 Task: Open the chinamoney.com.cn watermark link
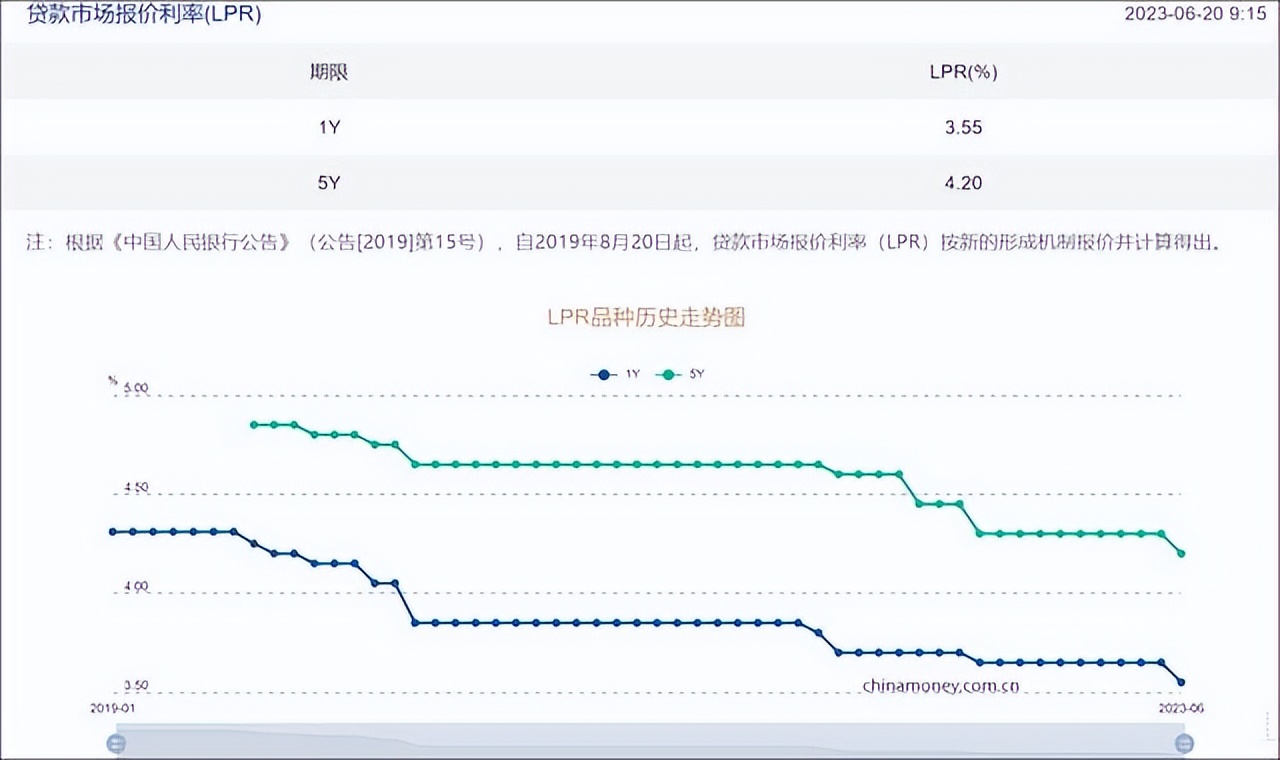click(940, 685)
